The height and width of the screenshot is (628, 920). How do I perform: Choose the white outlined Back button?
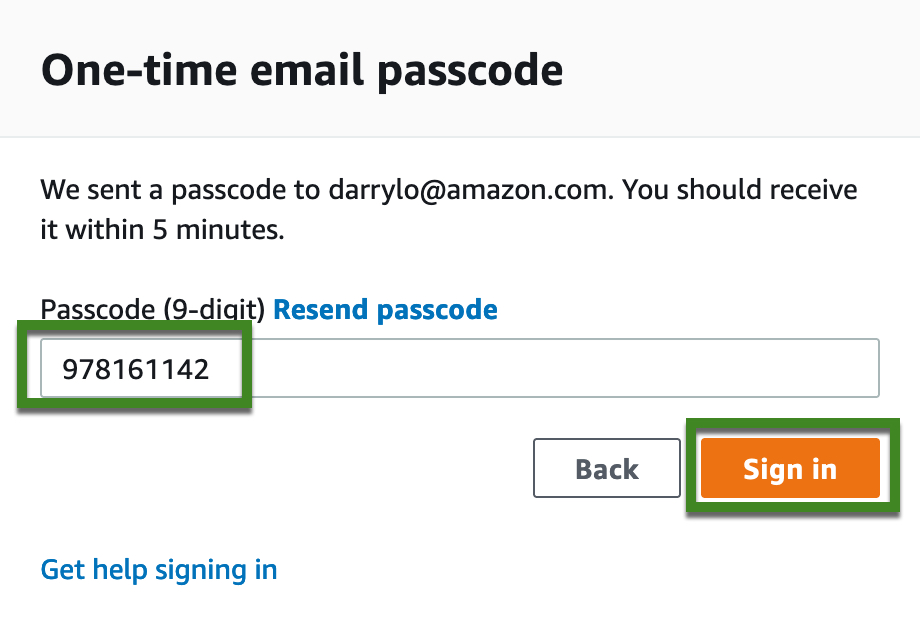click(607, 468)
